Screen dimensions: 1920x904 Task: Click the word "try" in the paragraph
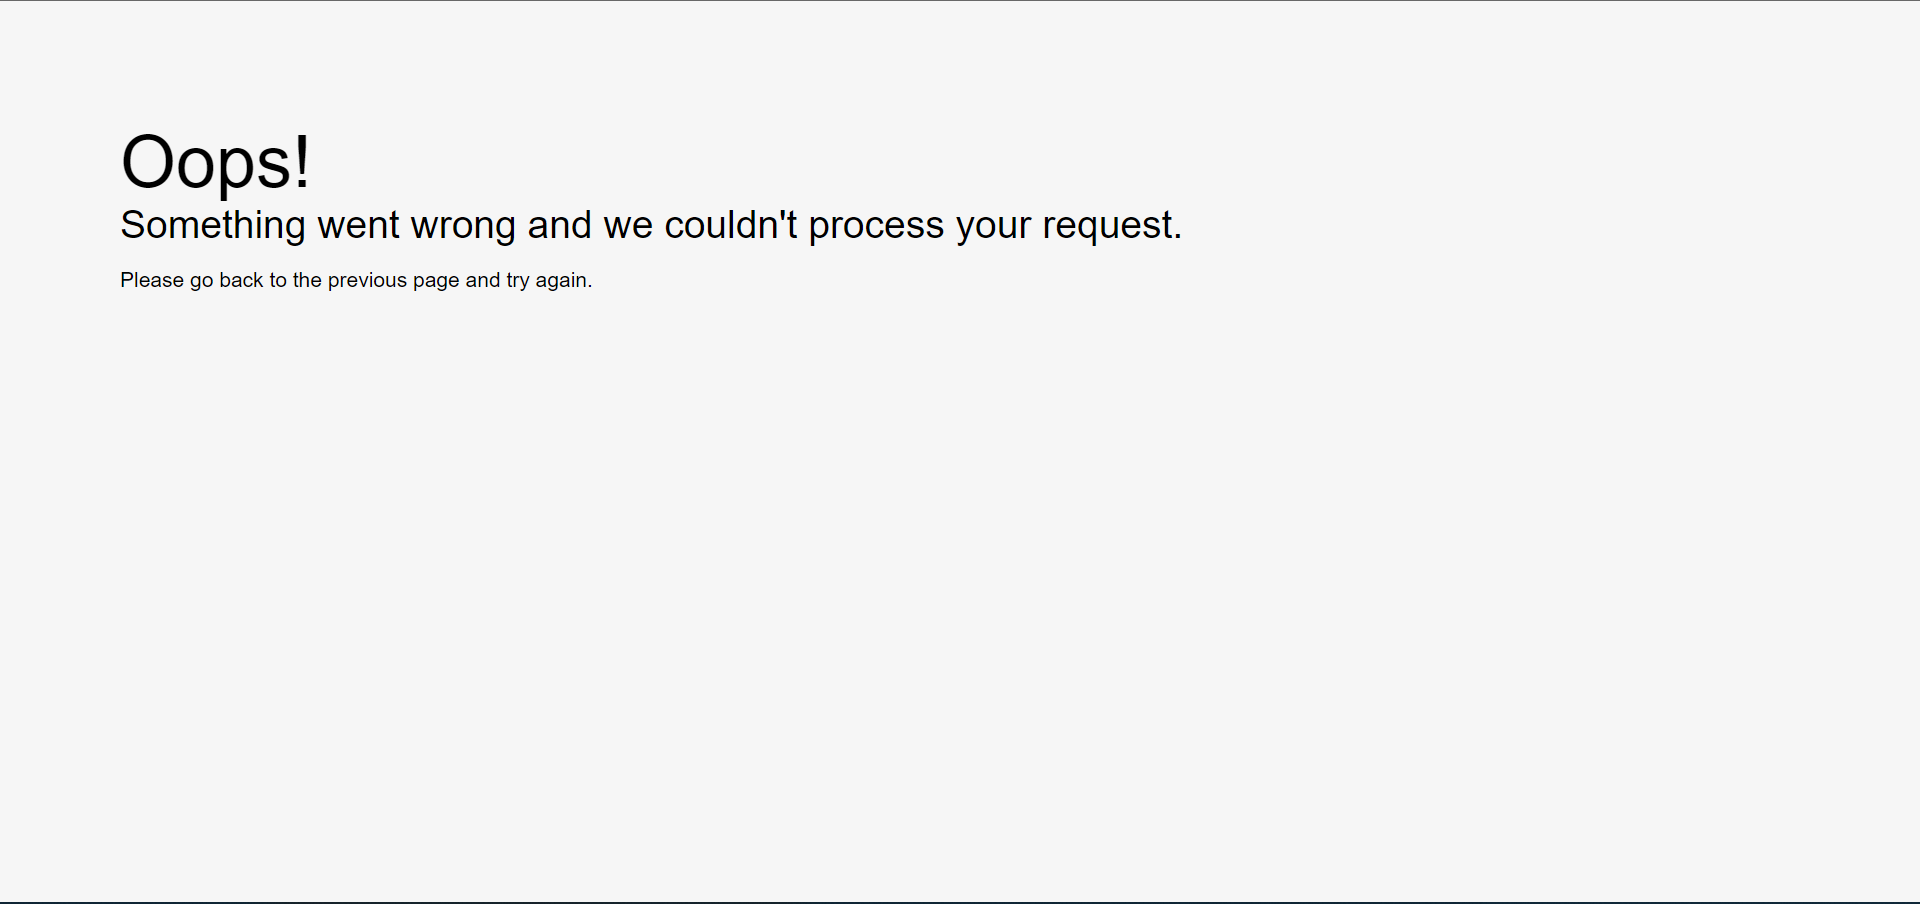point(518,282)
